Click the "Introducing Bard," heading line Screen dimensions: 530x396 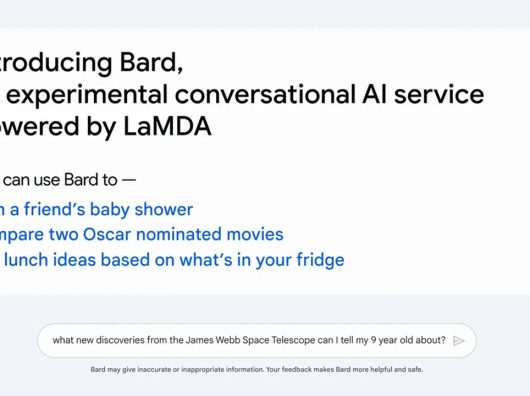tap(91, 63)
